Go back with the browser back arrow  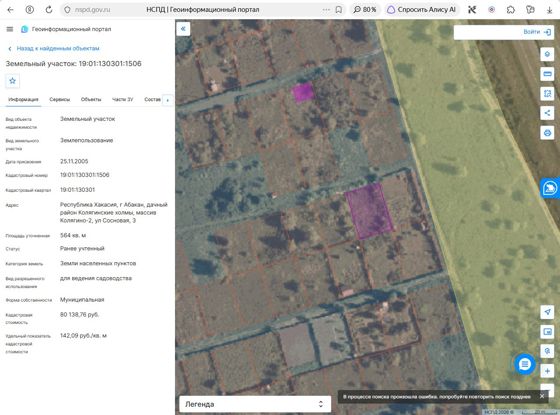point(10,10)
